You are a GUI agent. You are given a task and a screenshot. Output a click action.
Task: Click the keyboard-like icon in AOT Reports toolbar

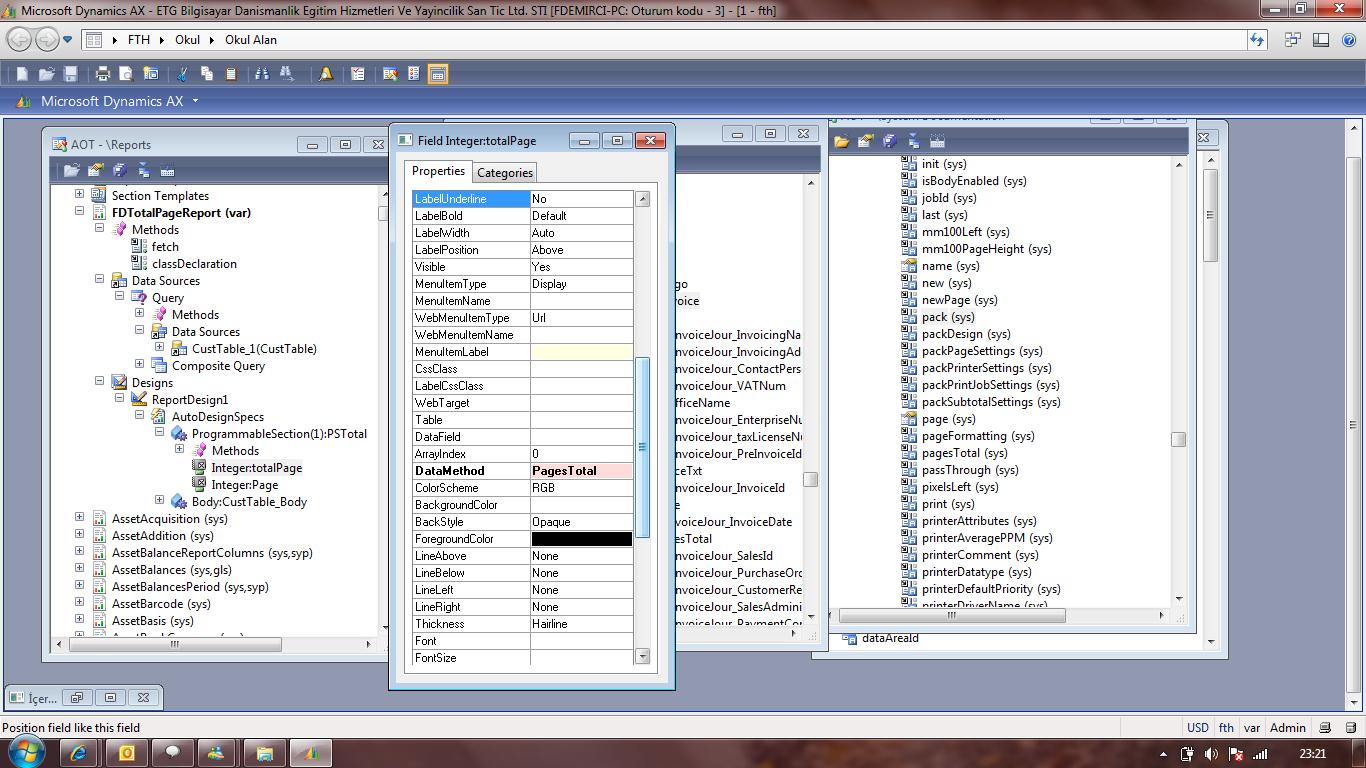point(167,170)
